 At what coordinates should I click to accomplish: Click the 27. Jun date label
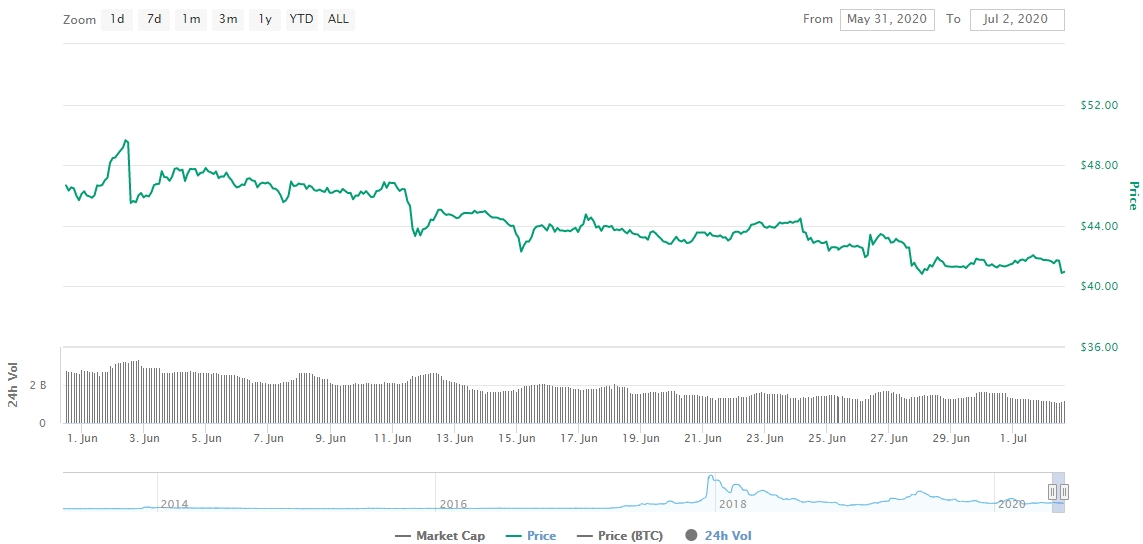[889, 439]
